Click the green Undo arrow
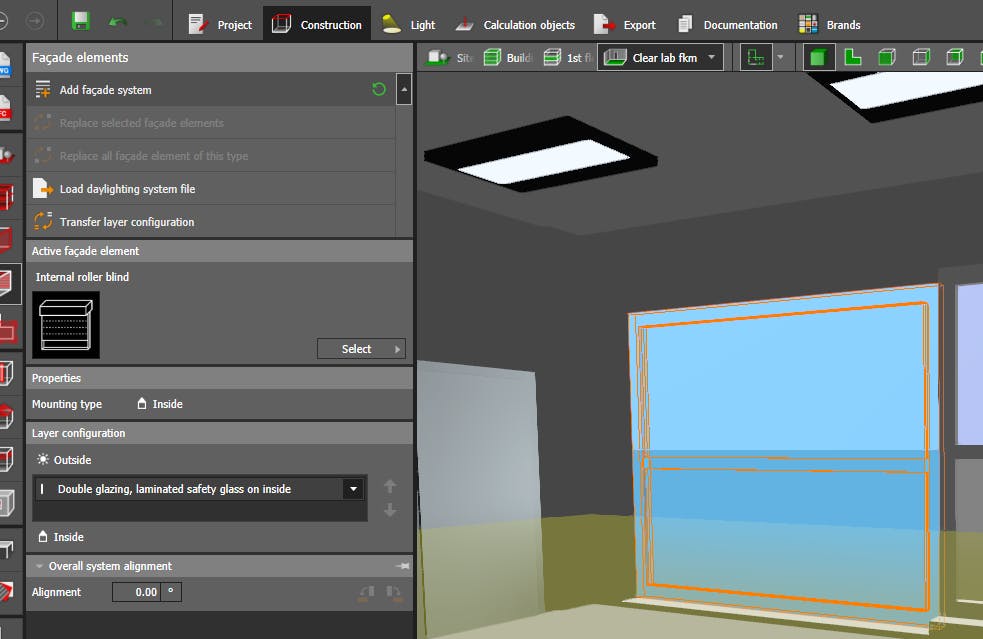This screenshot has height=639, width=983. [117, 23]
